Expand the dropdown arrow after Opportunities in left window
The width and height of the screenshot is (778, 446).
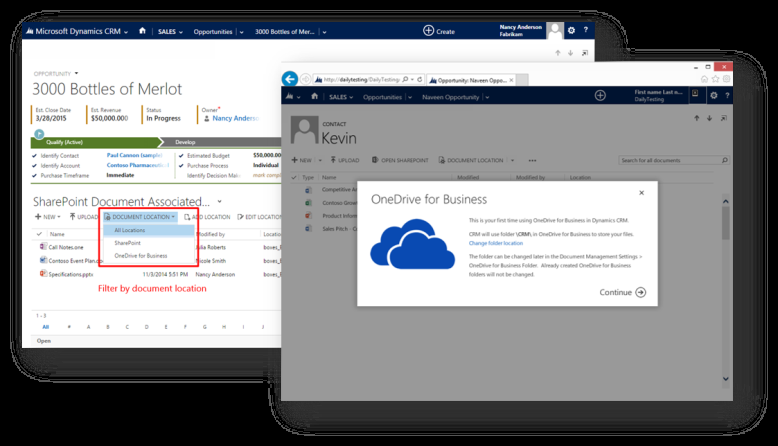[x=242, y=32]
